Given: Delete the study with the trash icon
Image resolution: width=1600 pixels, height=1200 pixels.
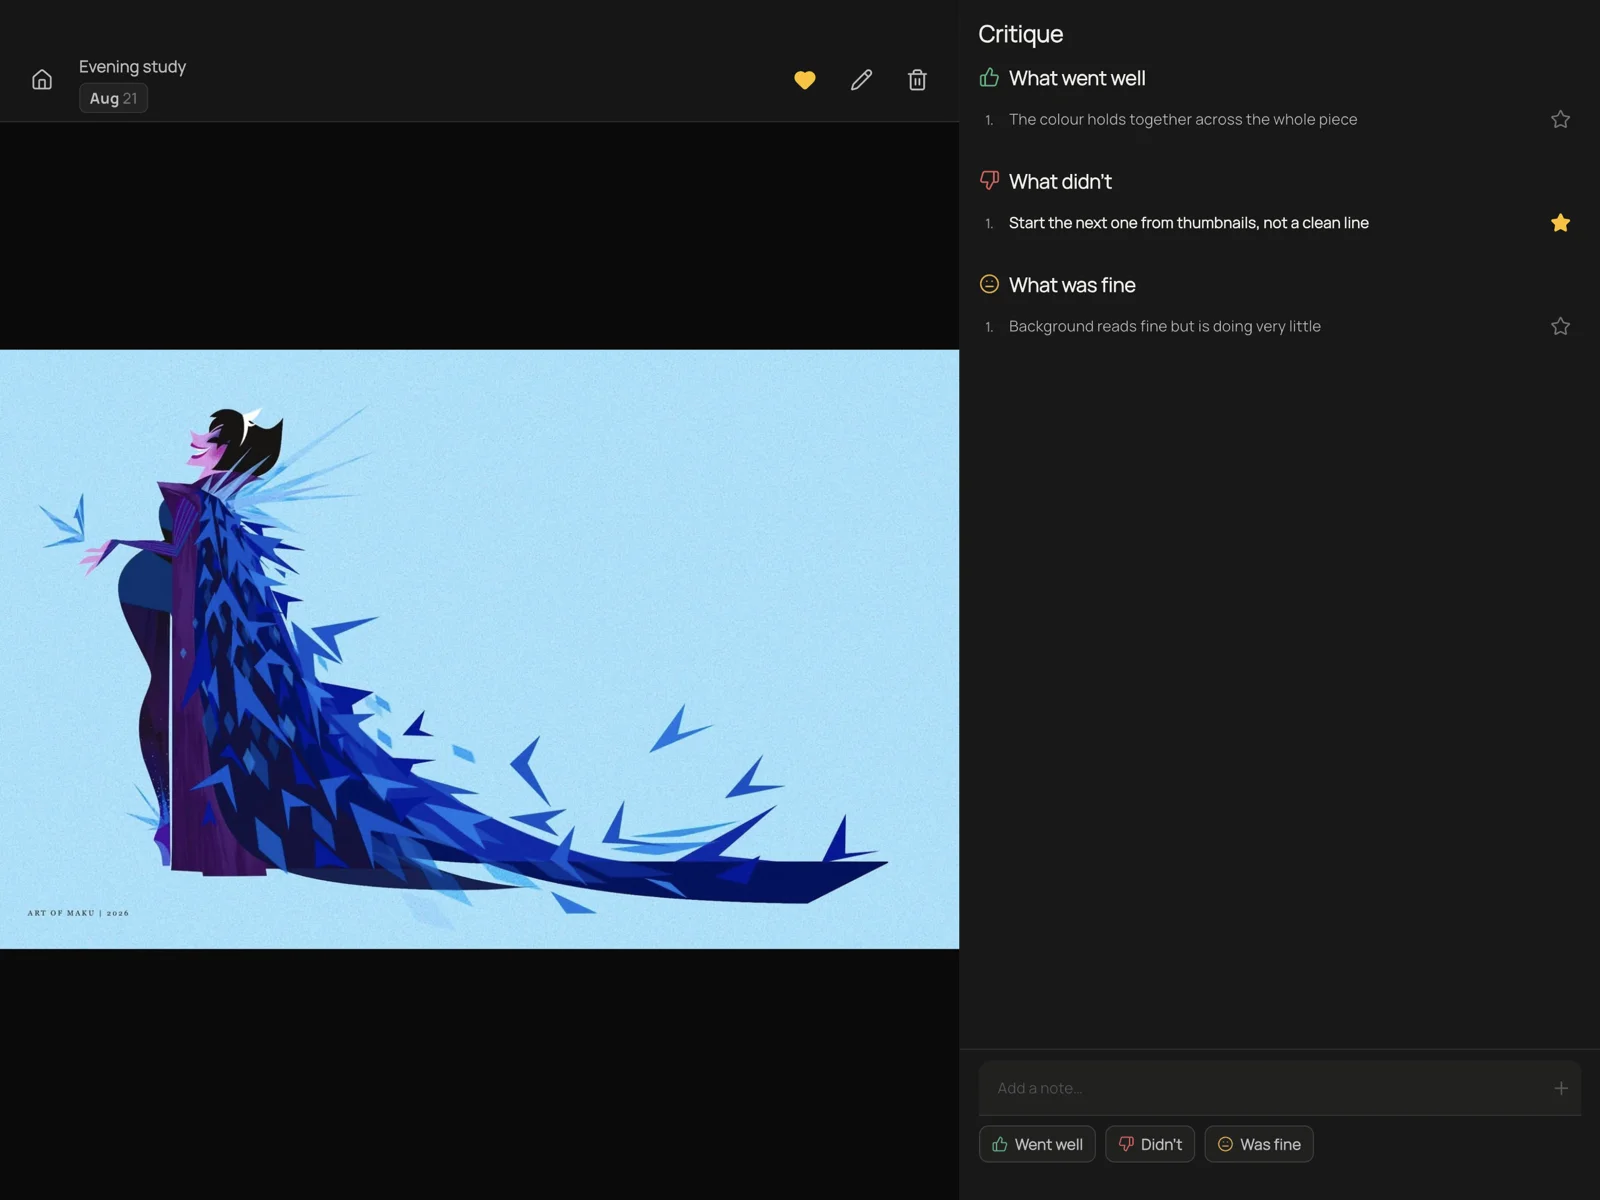Looking at the screenshot, I should 917,80.
